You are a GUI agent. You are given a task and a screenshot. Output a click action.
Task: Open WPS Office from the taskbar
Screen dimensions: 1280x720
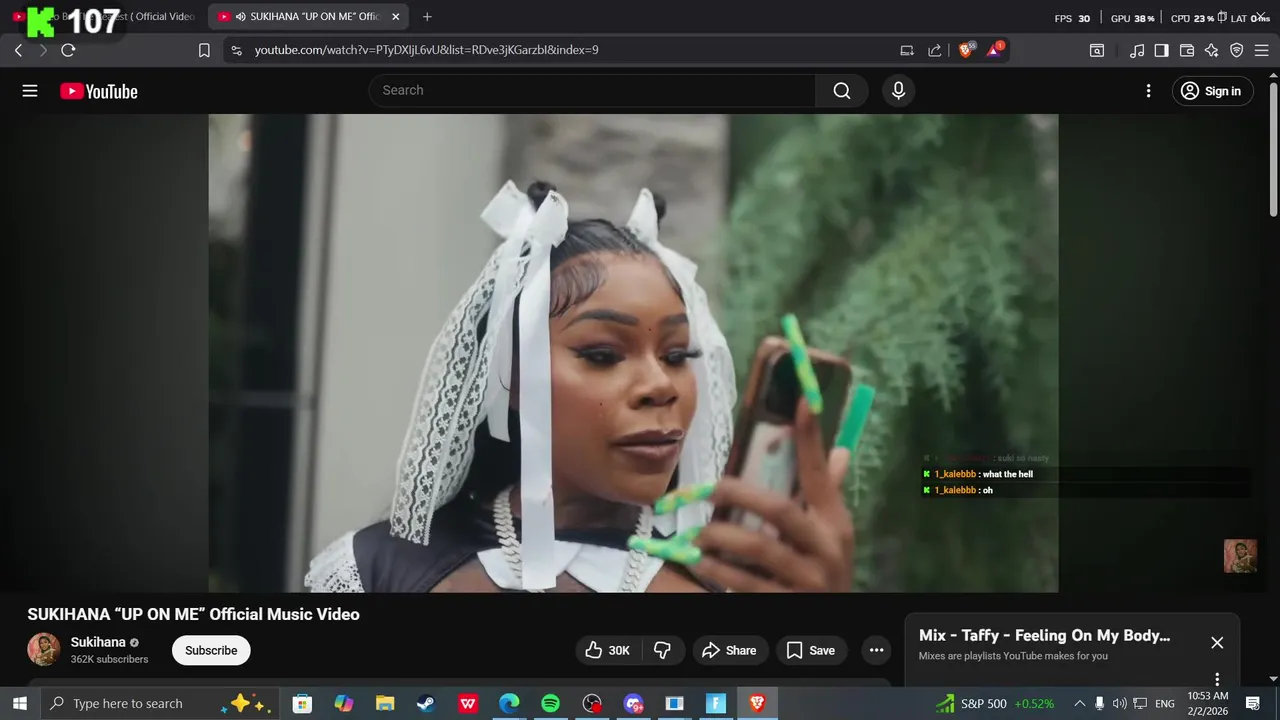pos(468,704)
